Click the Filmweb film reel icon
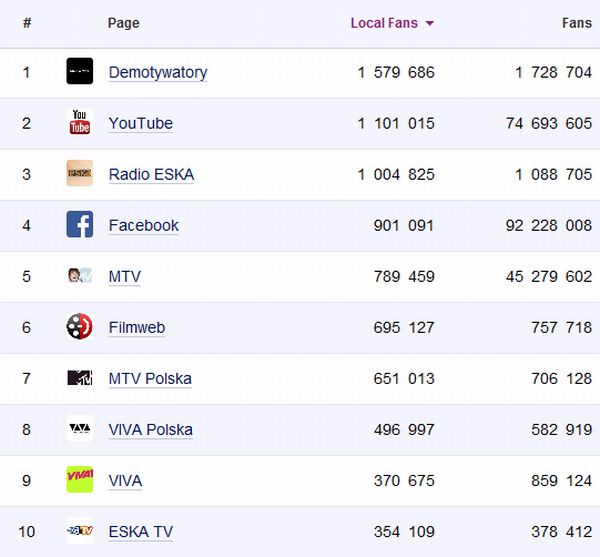The width and height of the screenshot is (600, 557). pos(80,326)
